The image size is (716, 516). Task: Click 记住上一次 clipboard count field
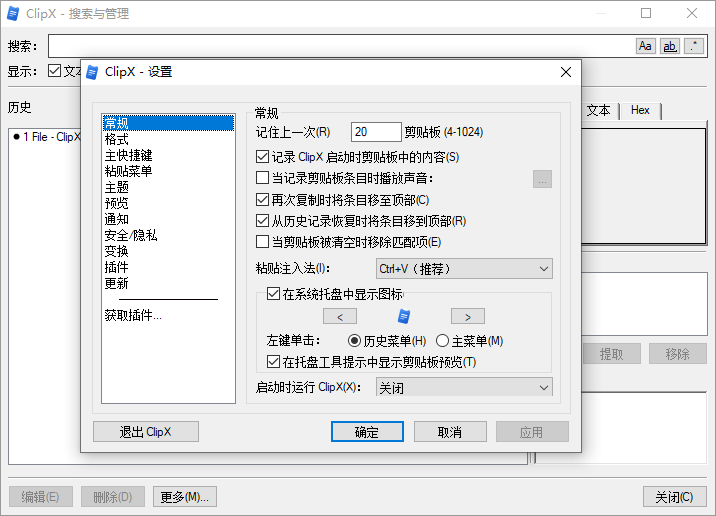(376, 132)
